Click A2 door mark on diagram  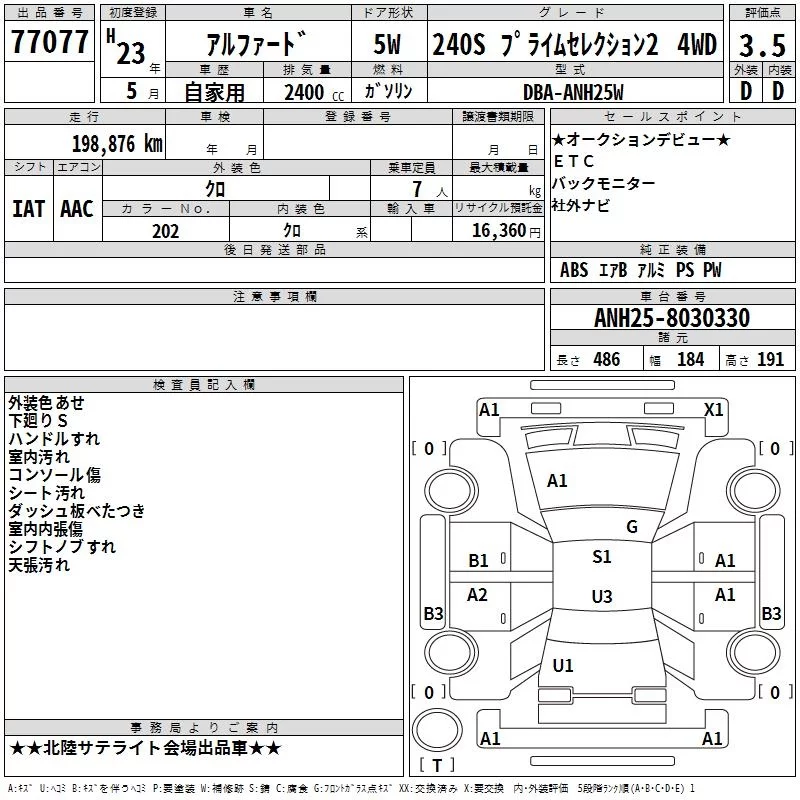[477, 594]
